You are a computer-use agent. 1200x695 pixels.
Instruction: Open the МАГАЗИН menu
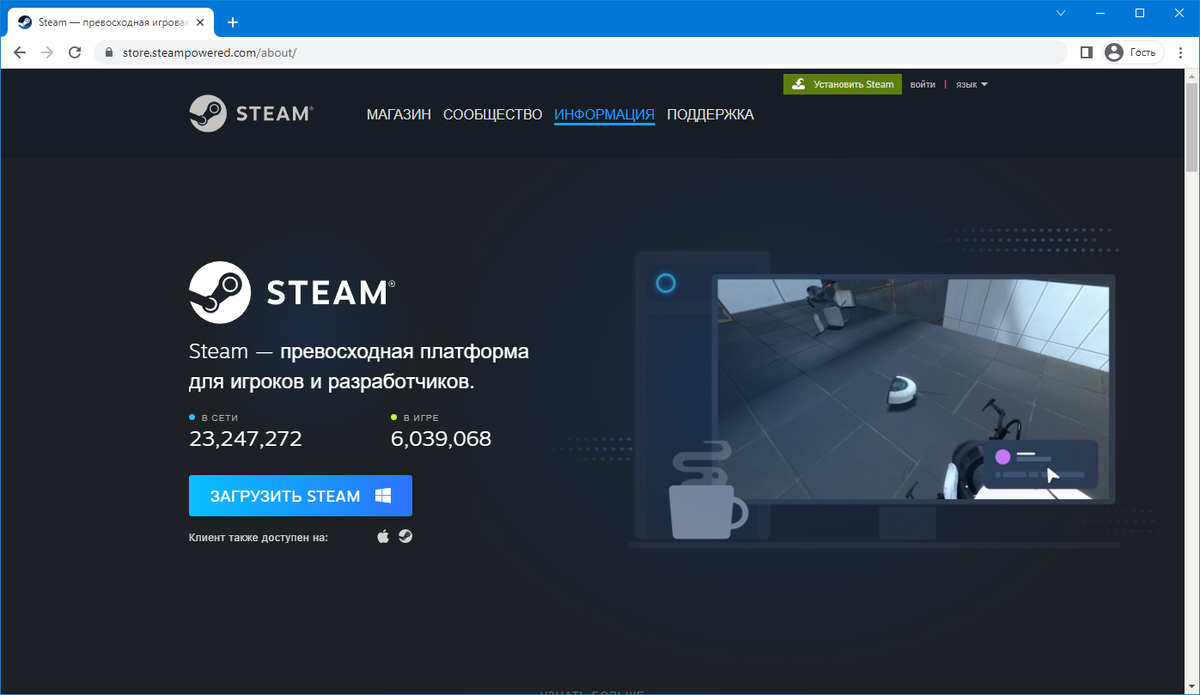tap(399, 114)
